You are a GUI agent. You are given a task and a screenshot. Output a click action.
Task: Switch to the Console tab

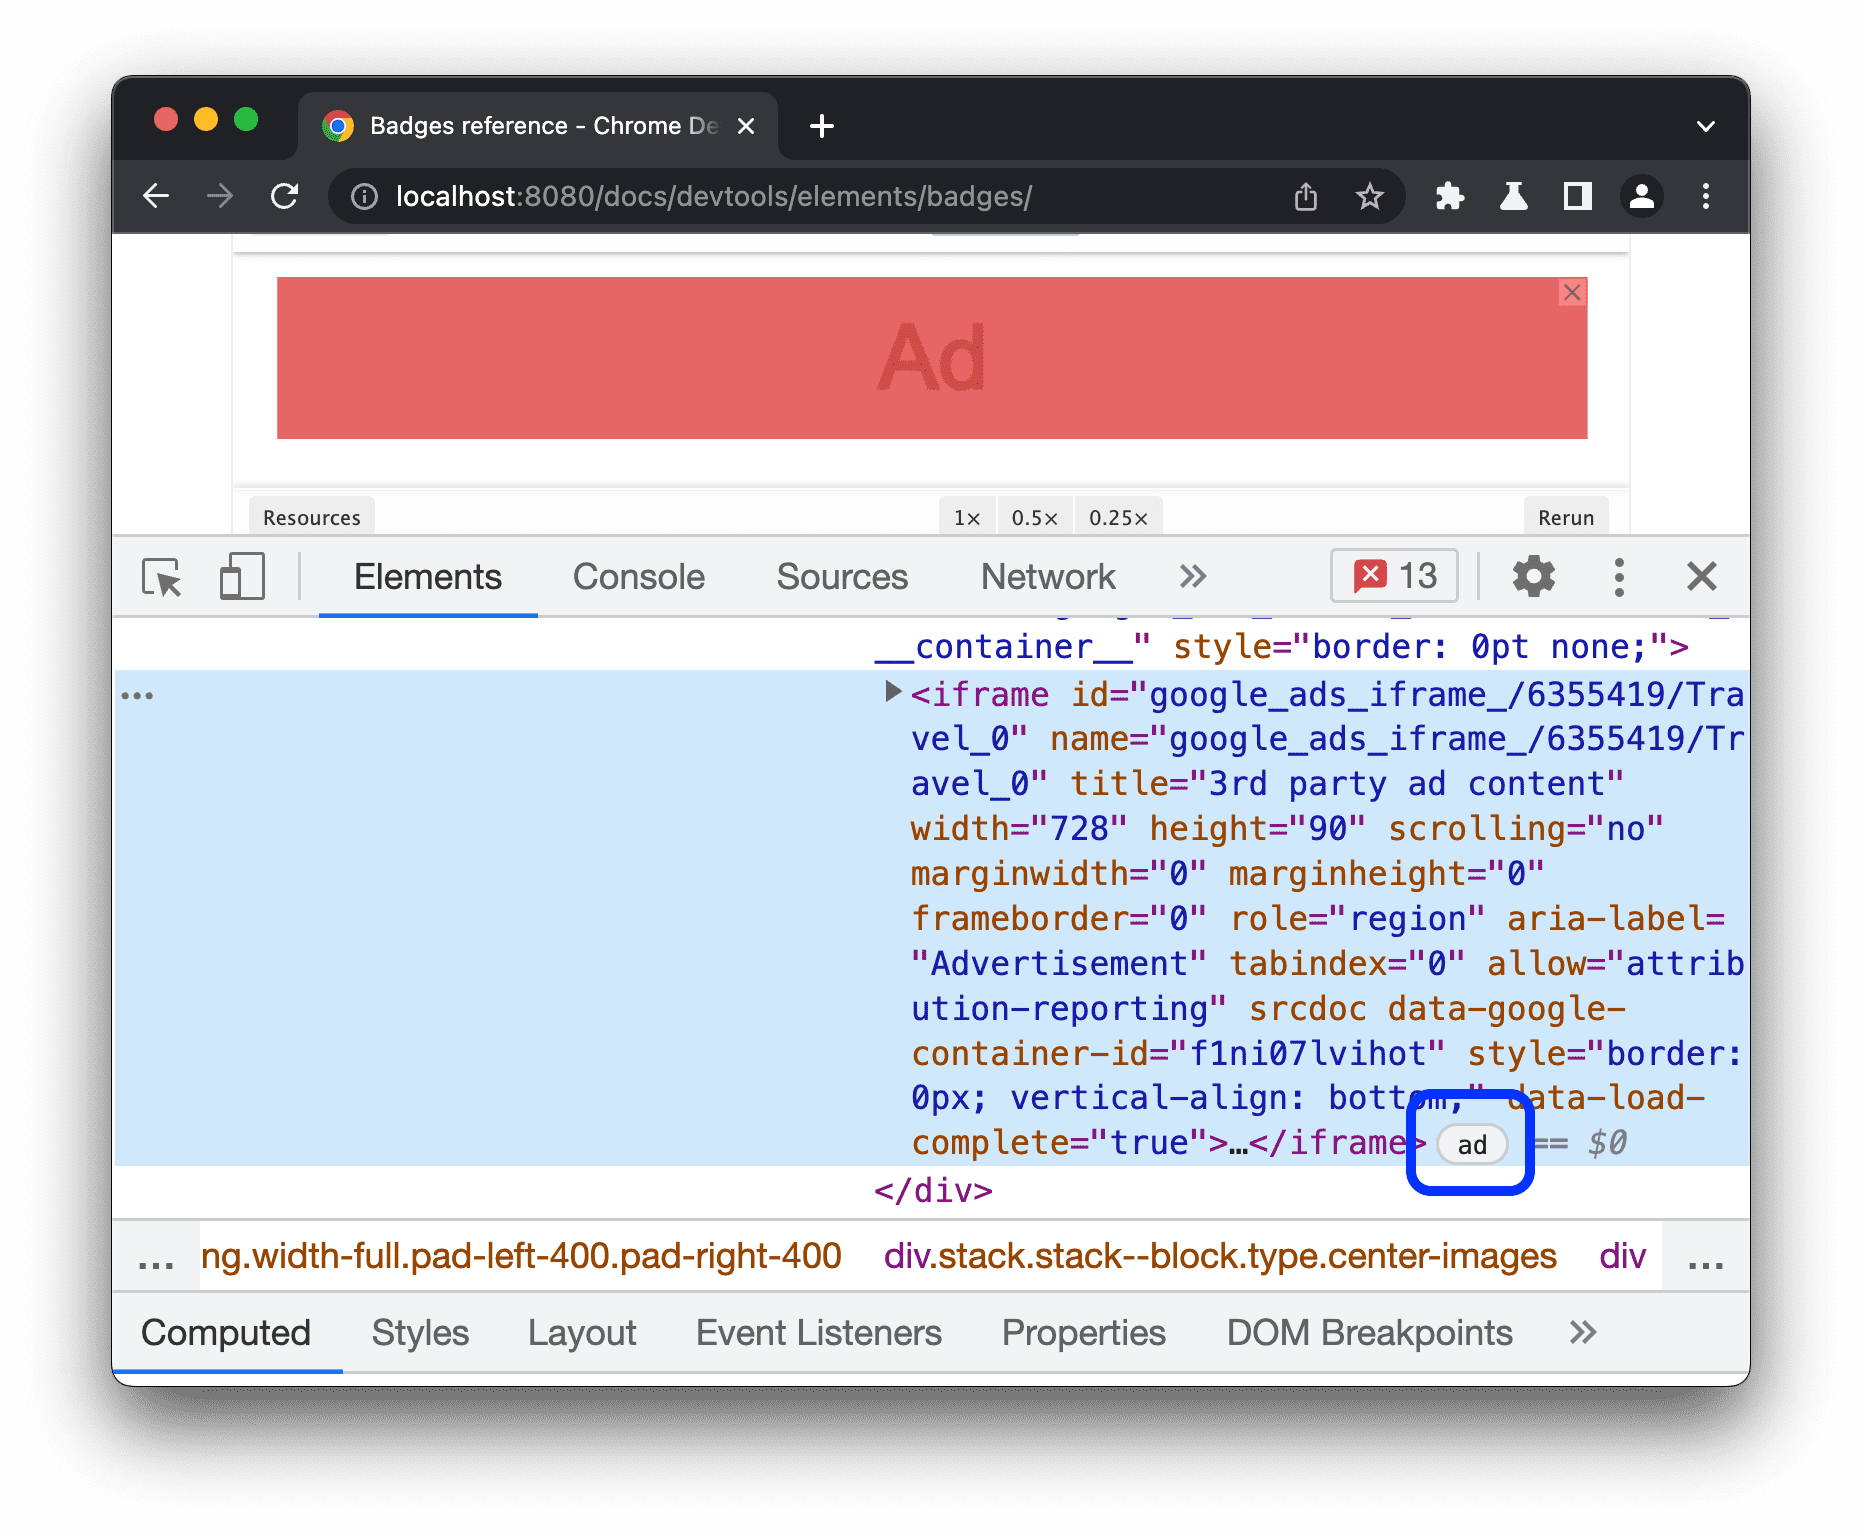click(x=637, y=576)
